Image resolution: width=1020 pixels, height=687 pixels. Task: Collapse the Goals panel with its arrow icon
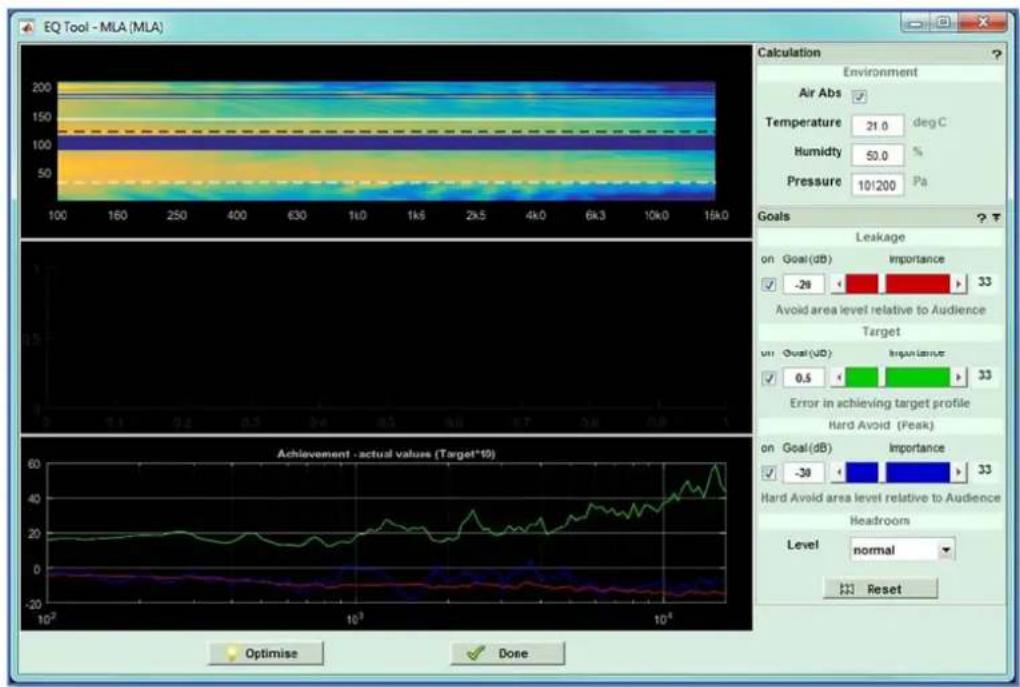coord(997,218)
